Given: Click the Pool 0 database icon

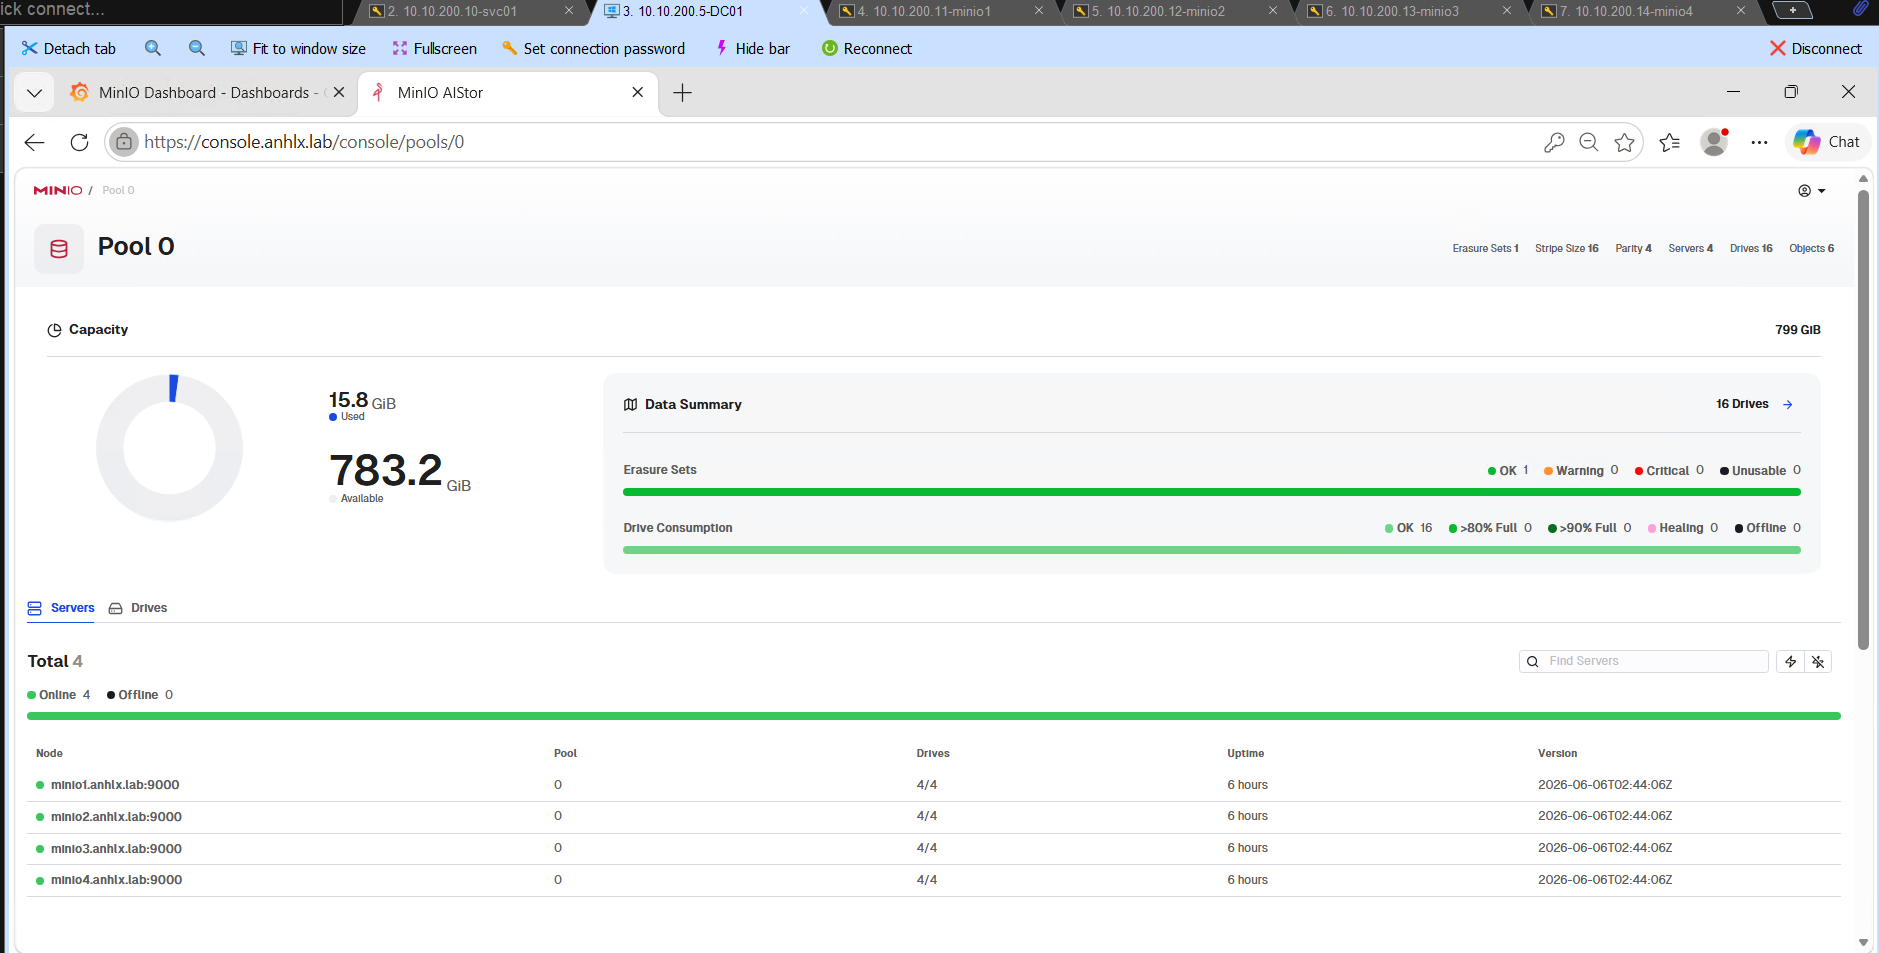Looking at the screenshot, I should pos(59,249).
